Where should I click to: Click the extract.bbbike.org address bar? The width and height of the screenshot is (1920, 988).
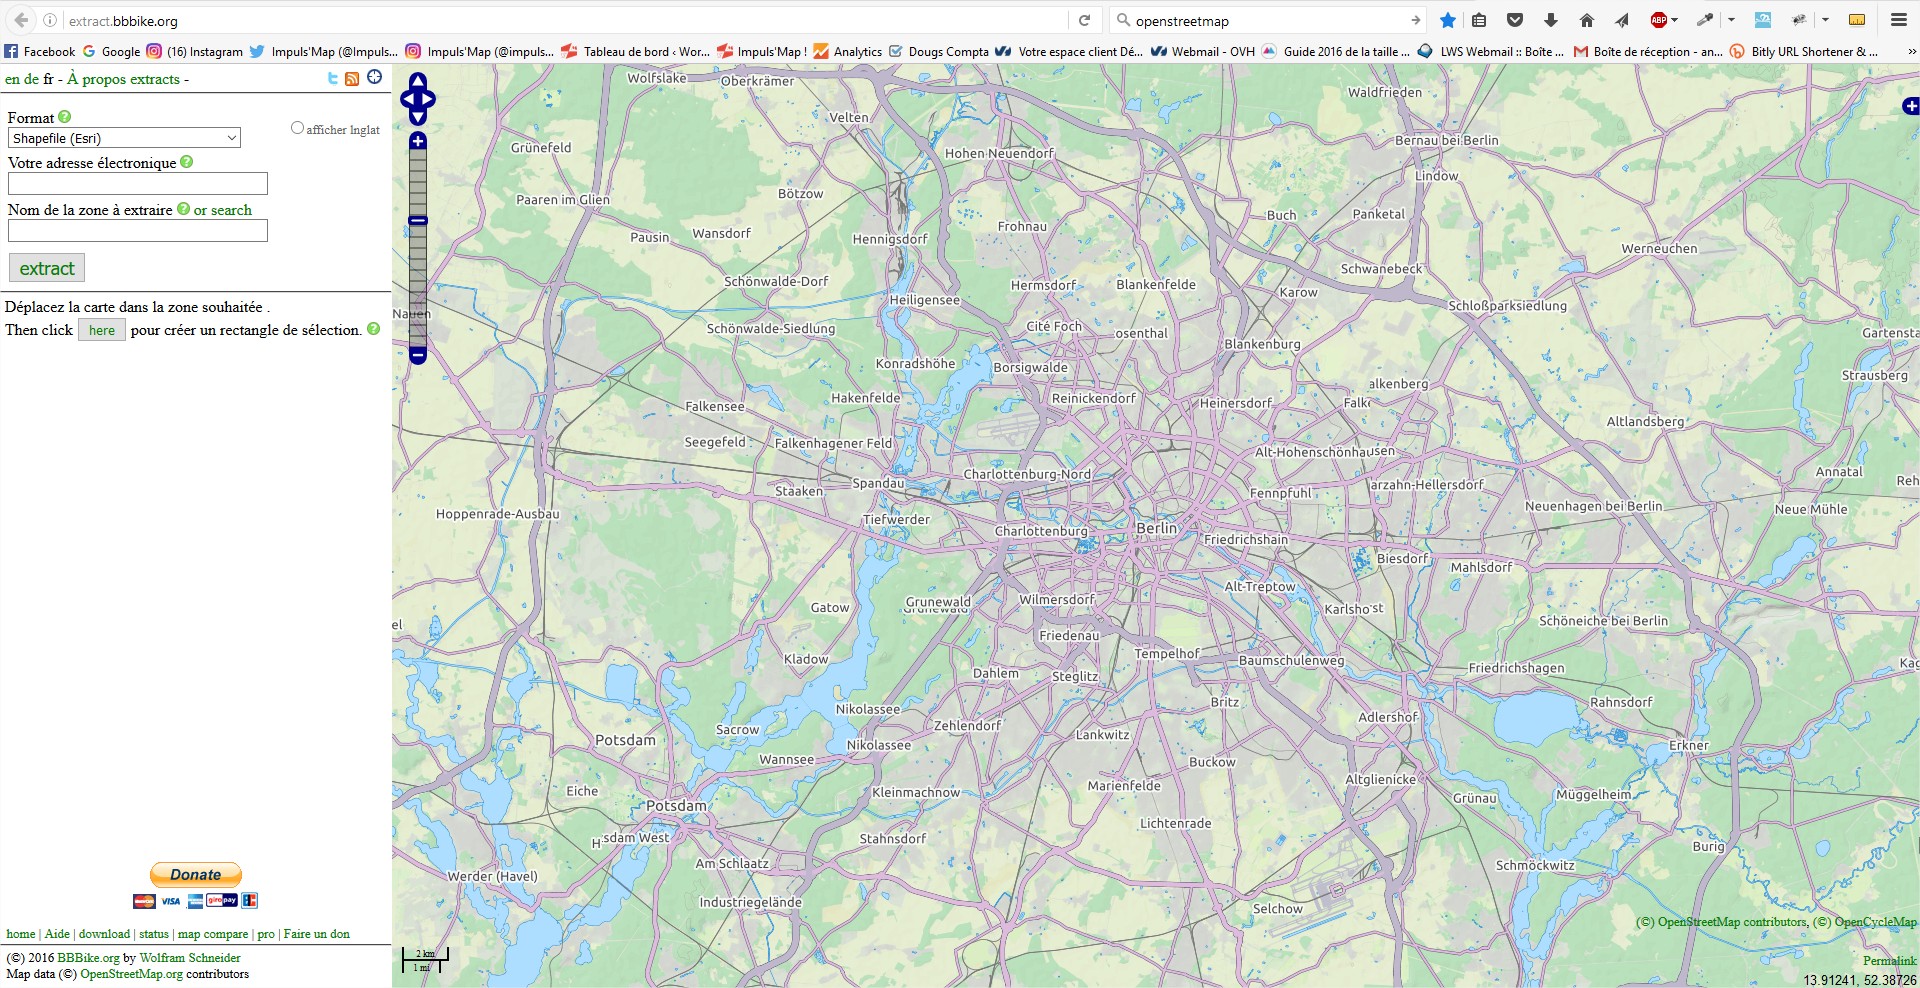pos(565,20)
